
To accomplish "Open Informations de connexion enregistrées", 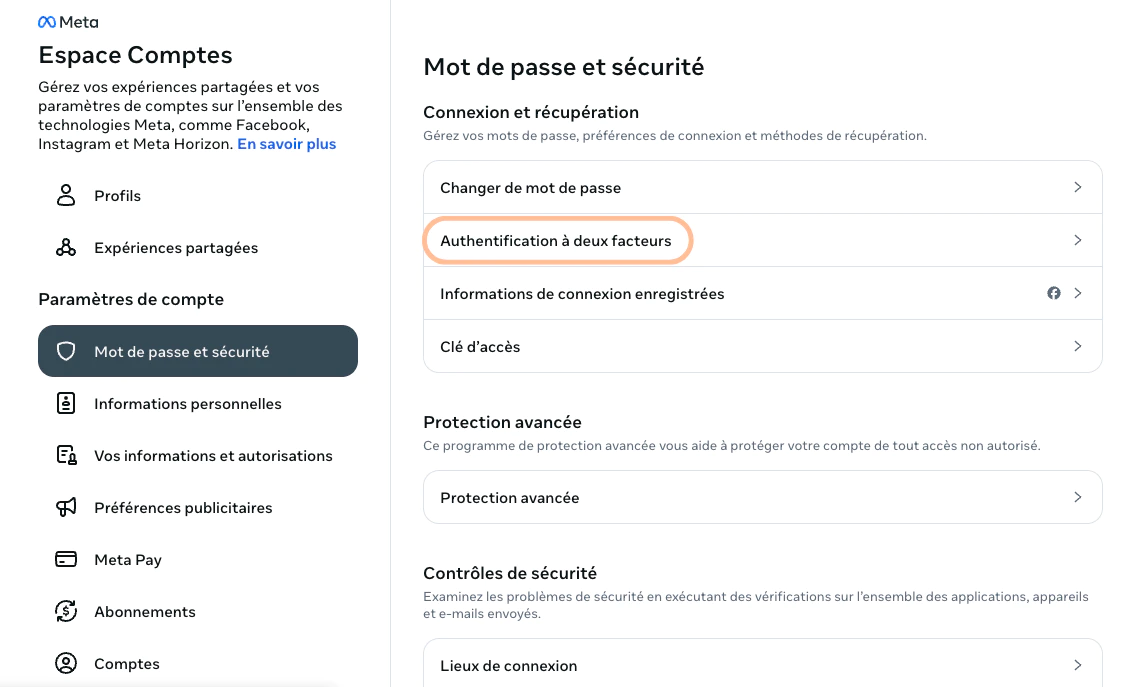I will tap(582, 294).
